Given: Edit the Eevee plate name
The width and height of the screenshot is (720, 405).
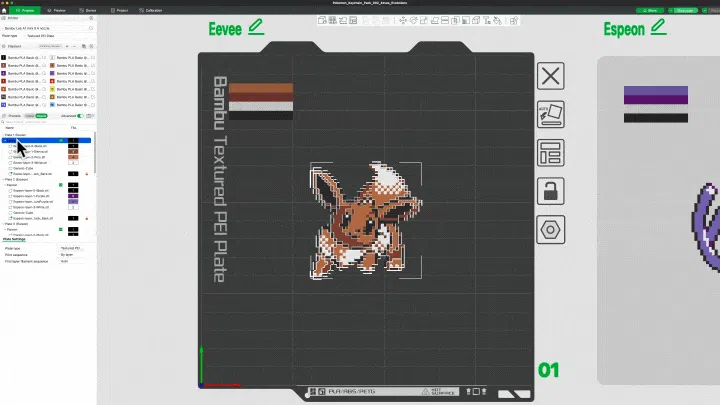Looking at the screenshot, I should pyautogui.click(x=256, y=27).
